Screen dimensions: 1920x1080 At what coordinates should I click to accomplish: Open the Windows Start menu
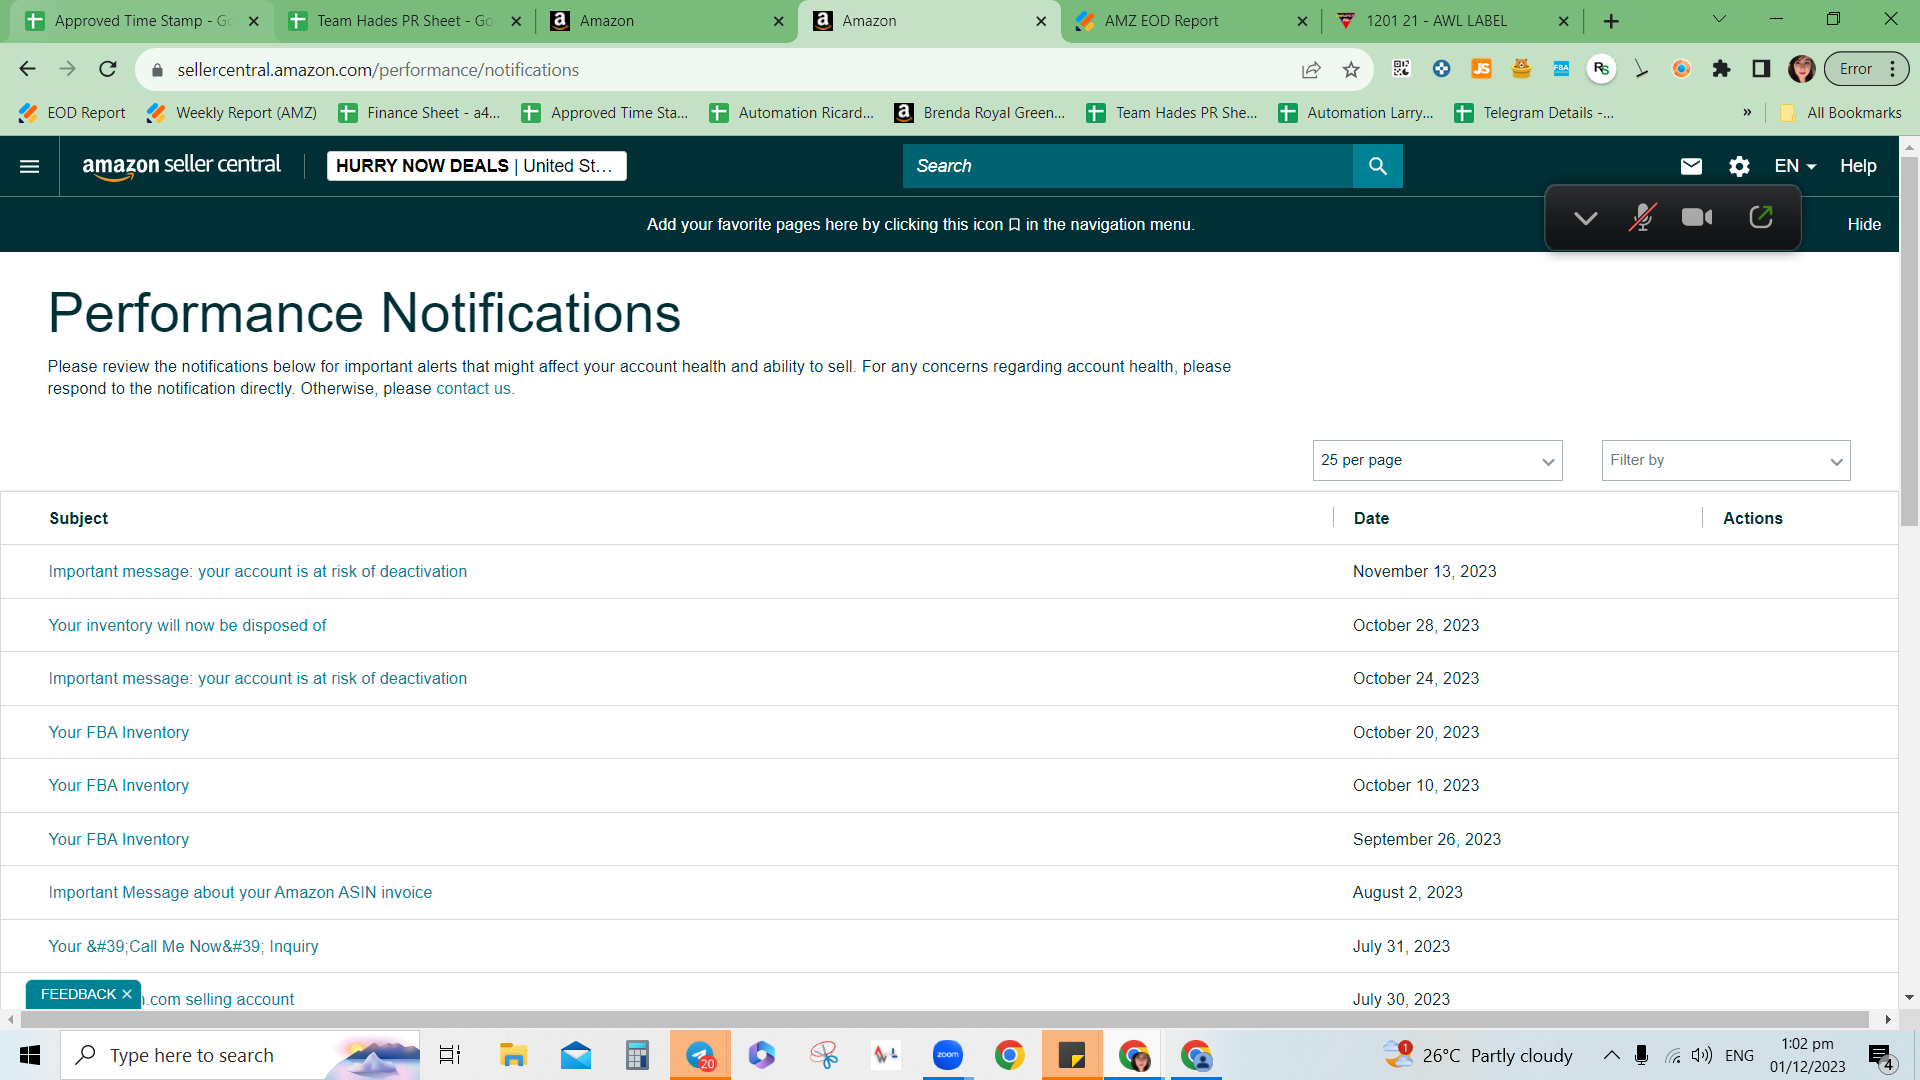pos(30,1055)
